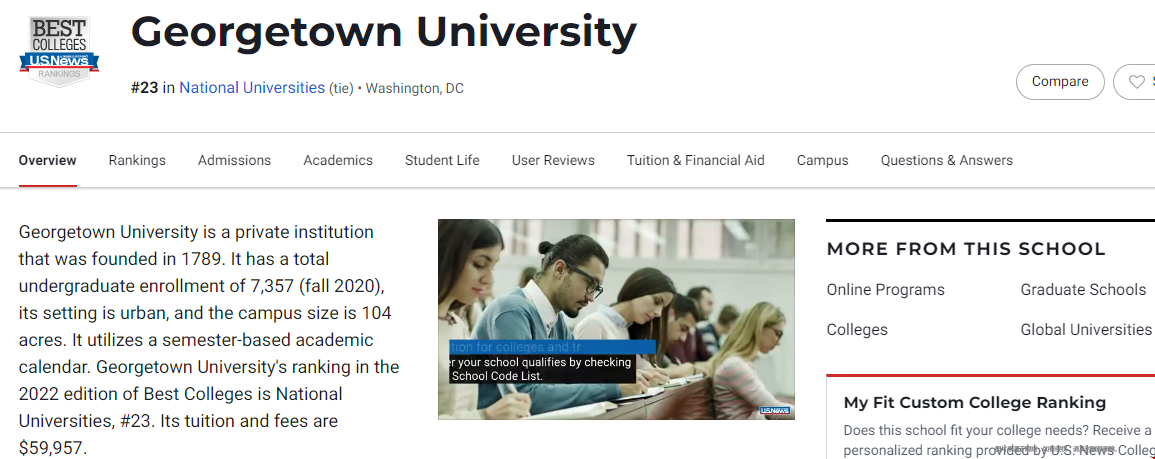This screenshot has height=459, width=1155.
Task: Click the US News watermark in video
Action: (774, 410)
